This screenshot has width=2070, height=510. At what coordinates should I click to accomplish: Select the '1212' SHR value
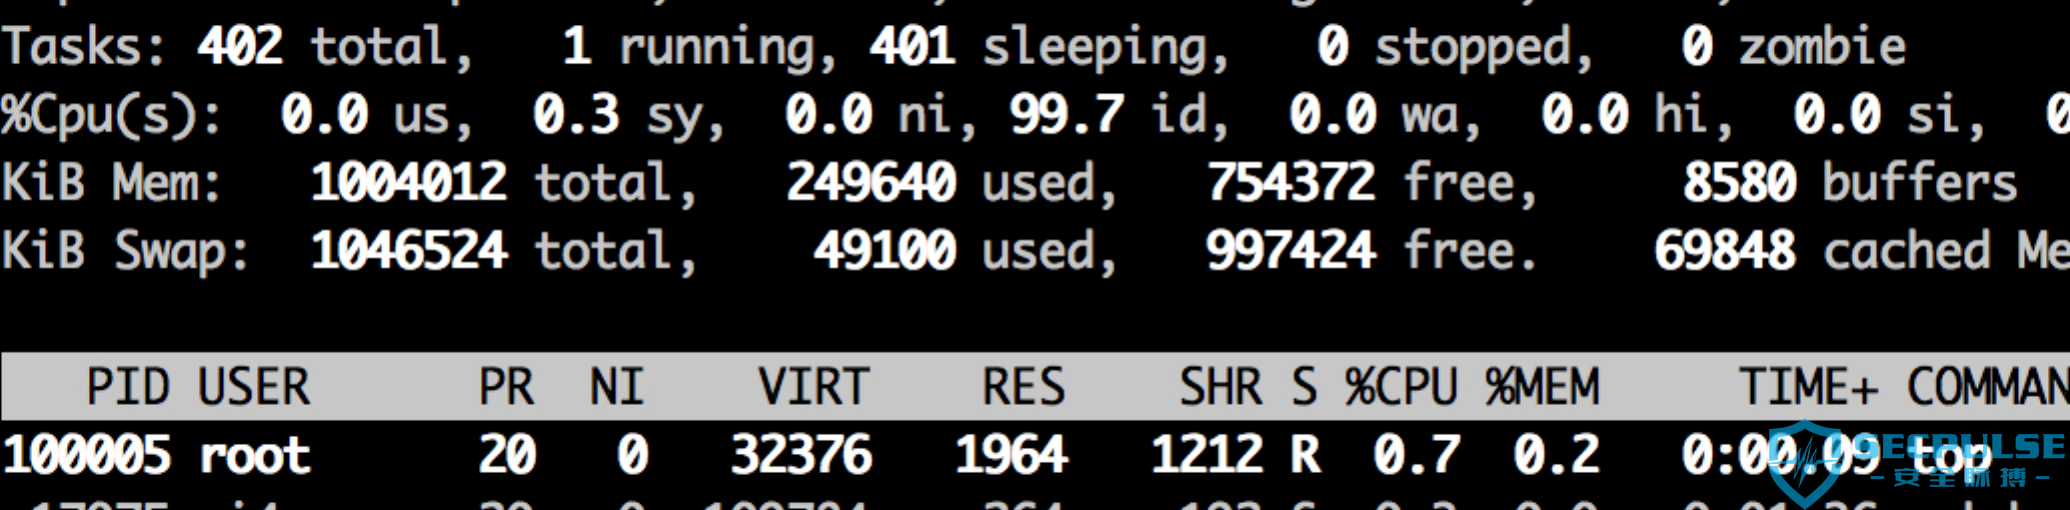click(1206, 455)
